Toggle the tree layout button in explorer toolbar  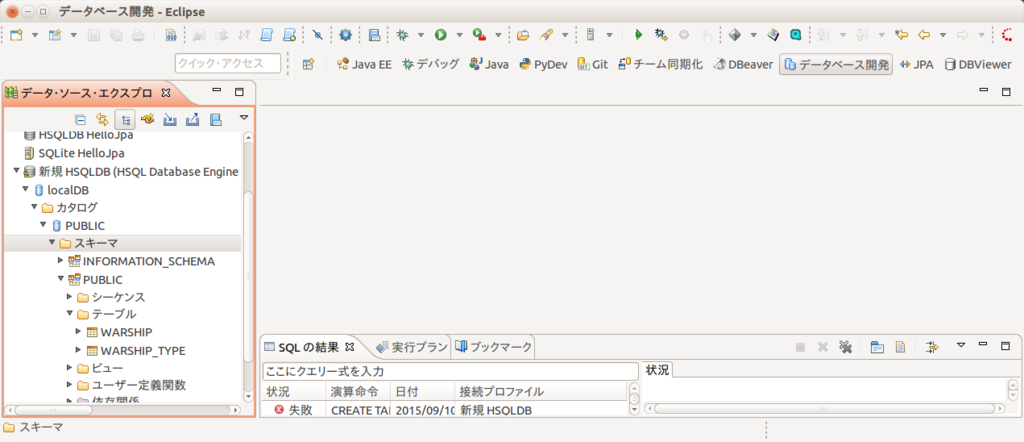[125, 119]
